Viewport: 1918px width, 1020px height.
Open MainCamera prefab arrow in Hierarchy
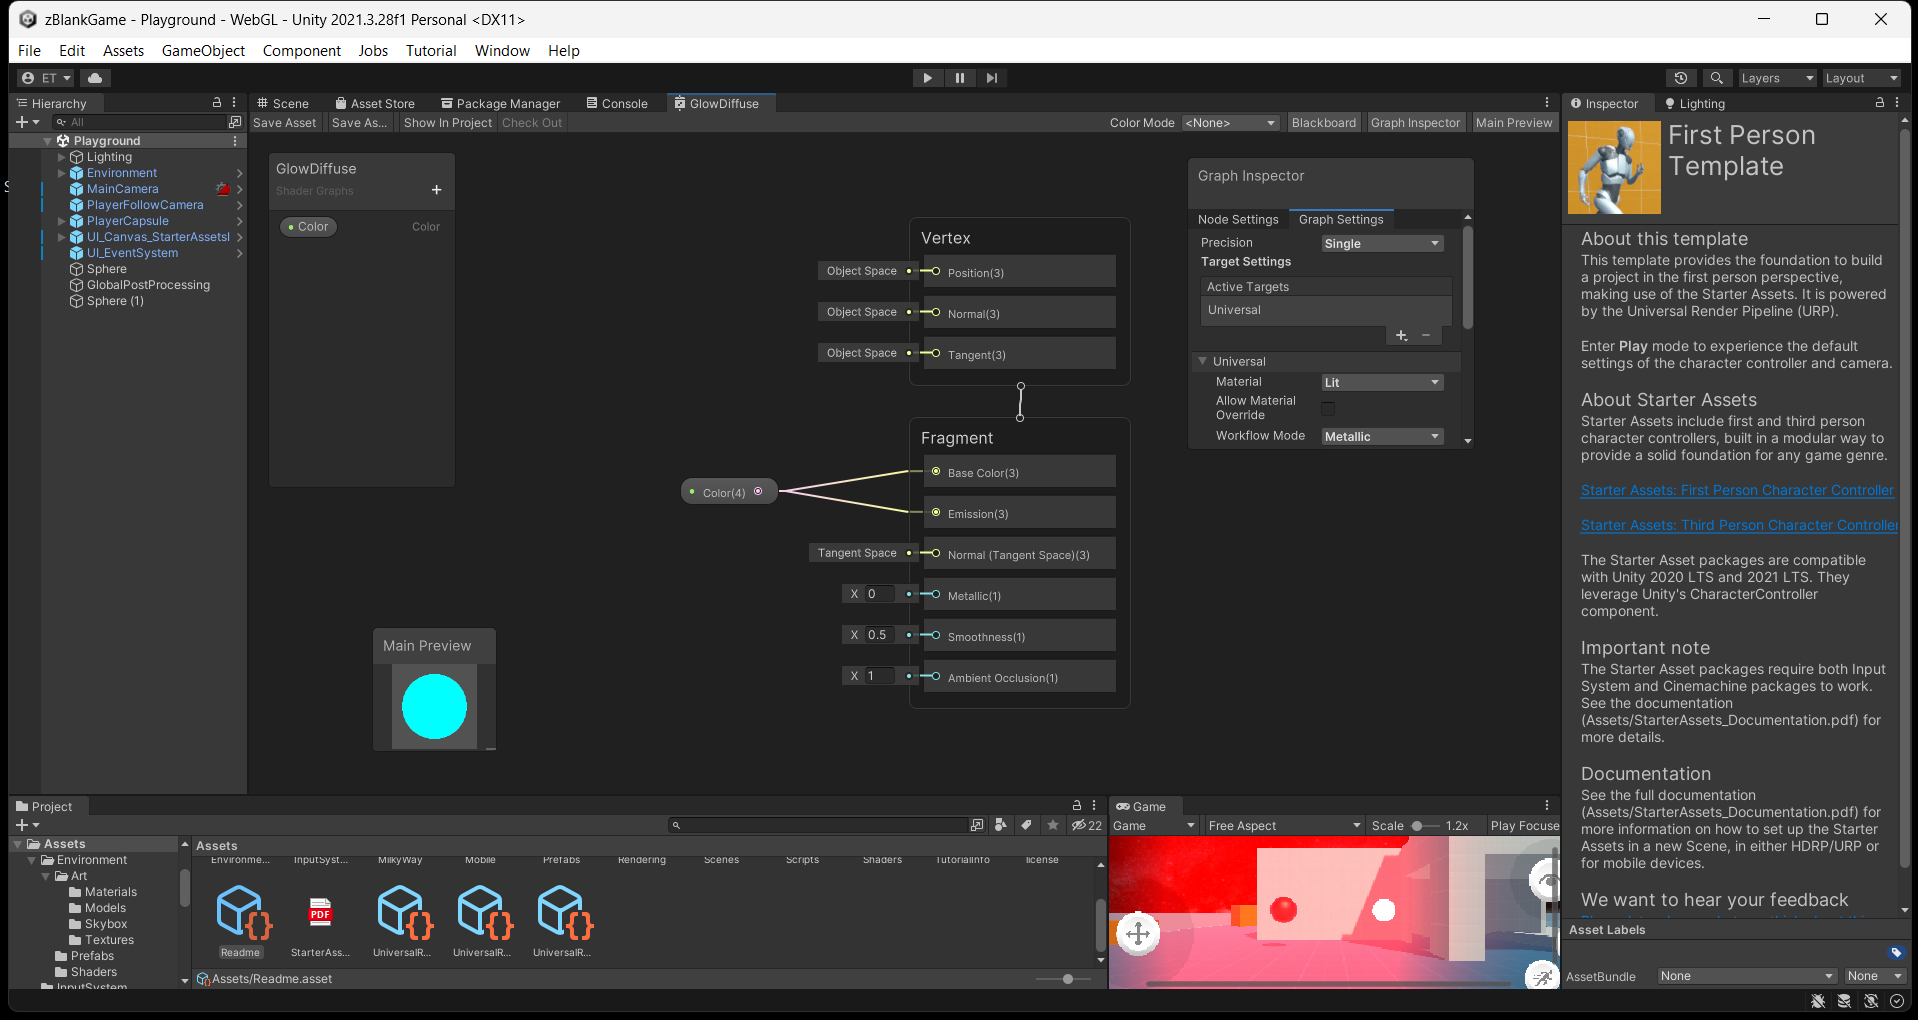click(240, 189)
